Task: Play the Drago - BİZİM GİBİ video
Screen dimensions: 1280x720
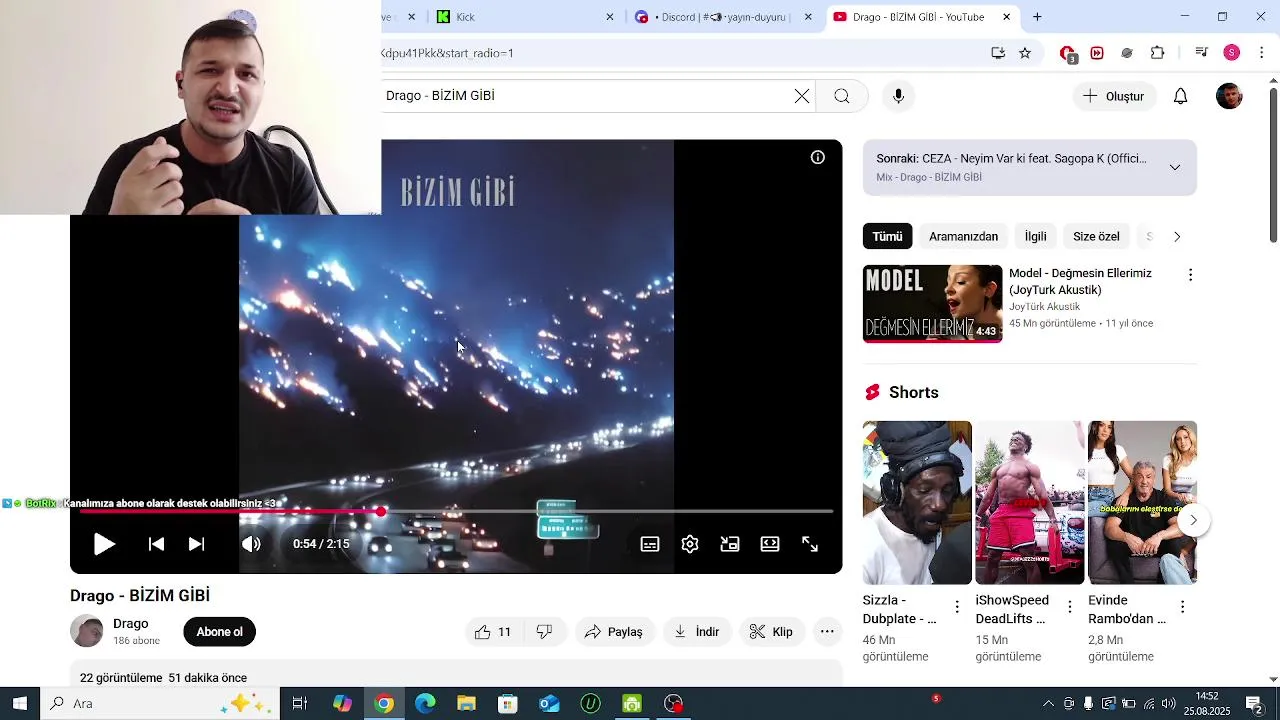Action: point(104,544)
